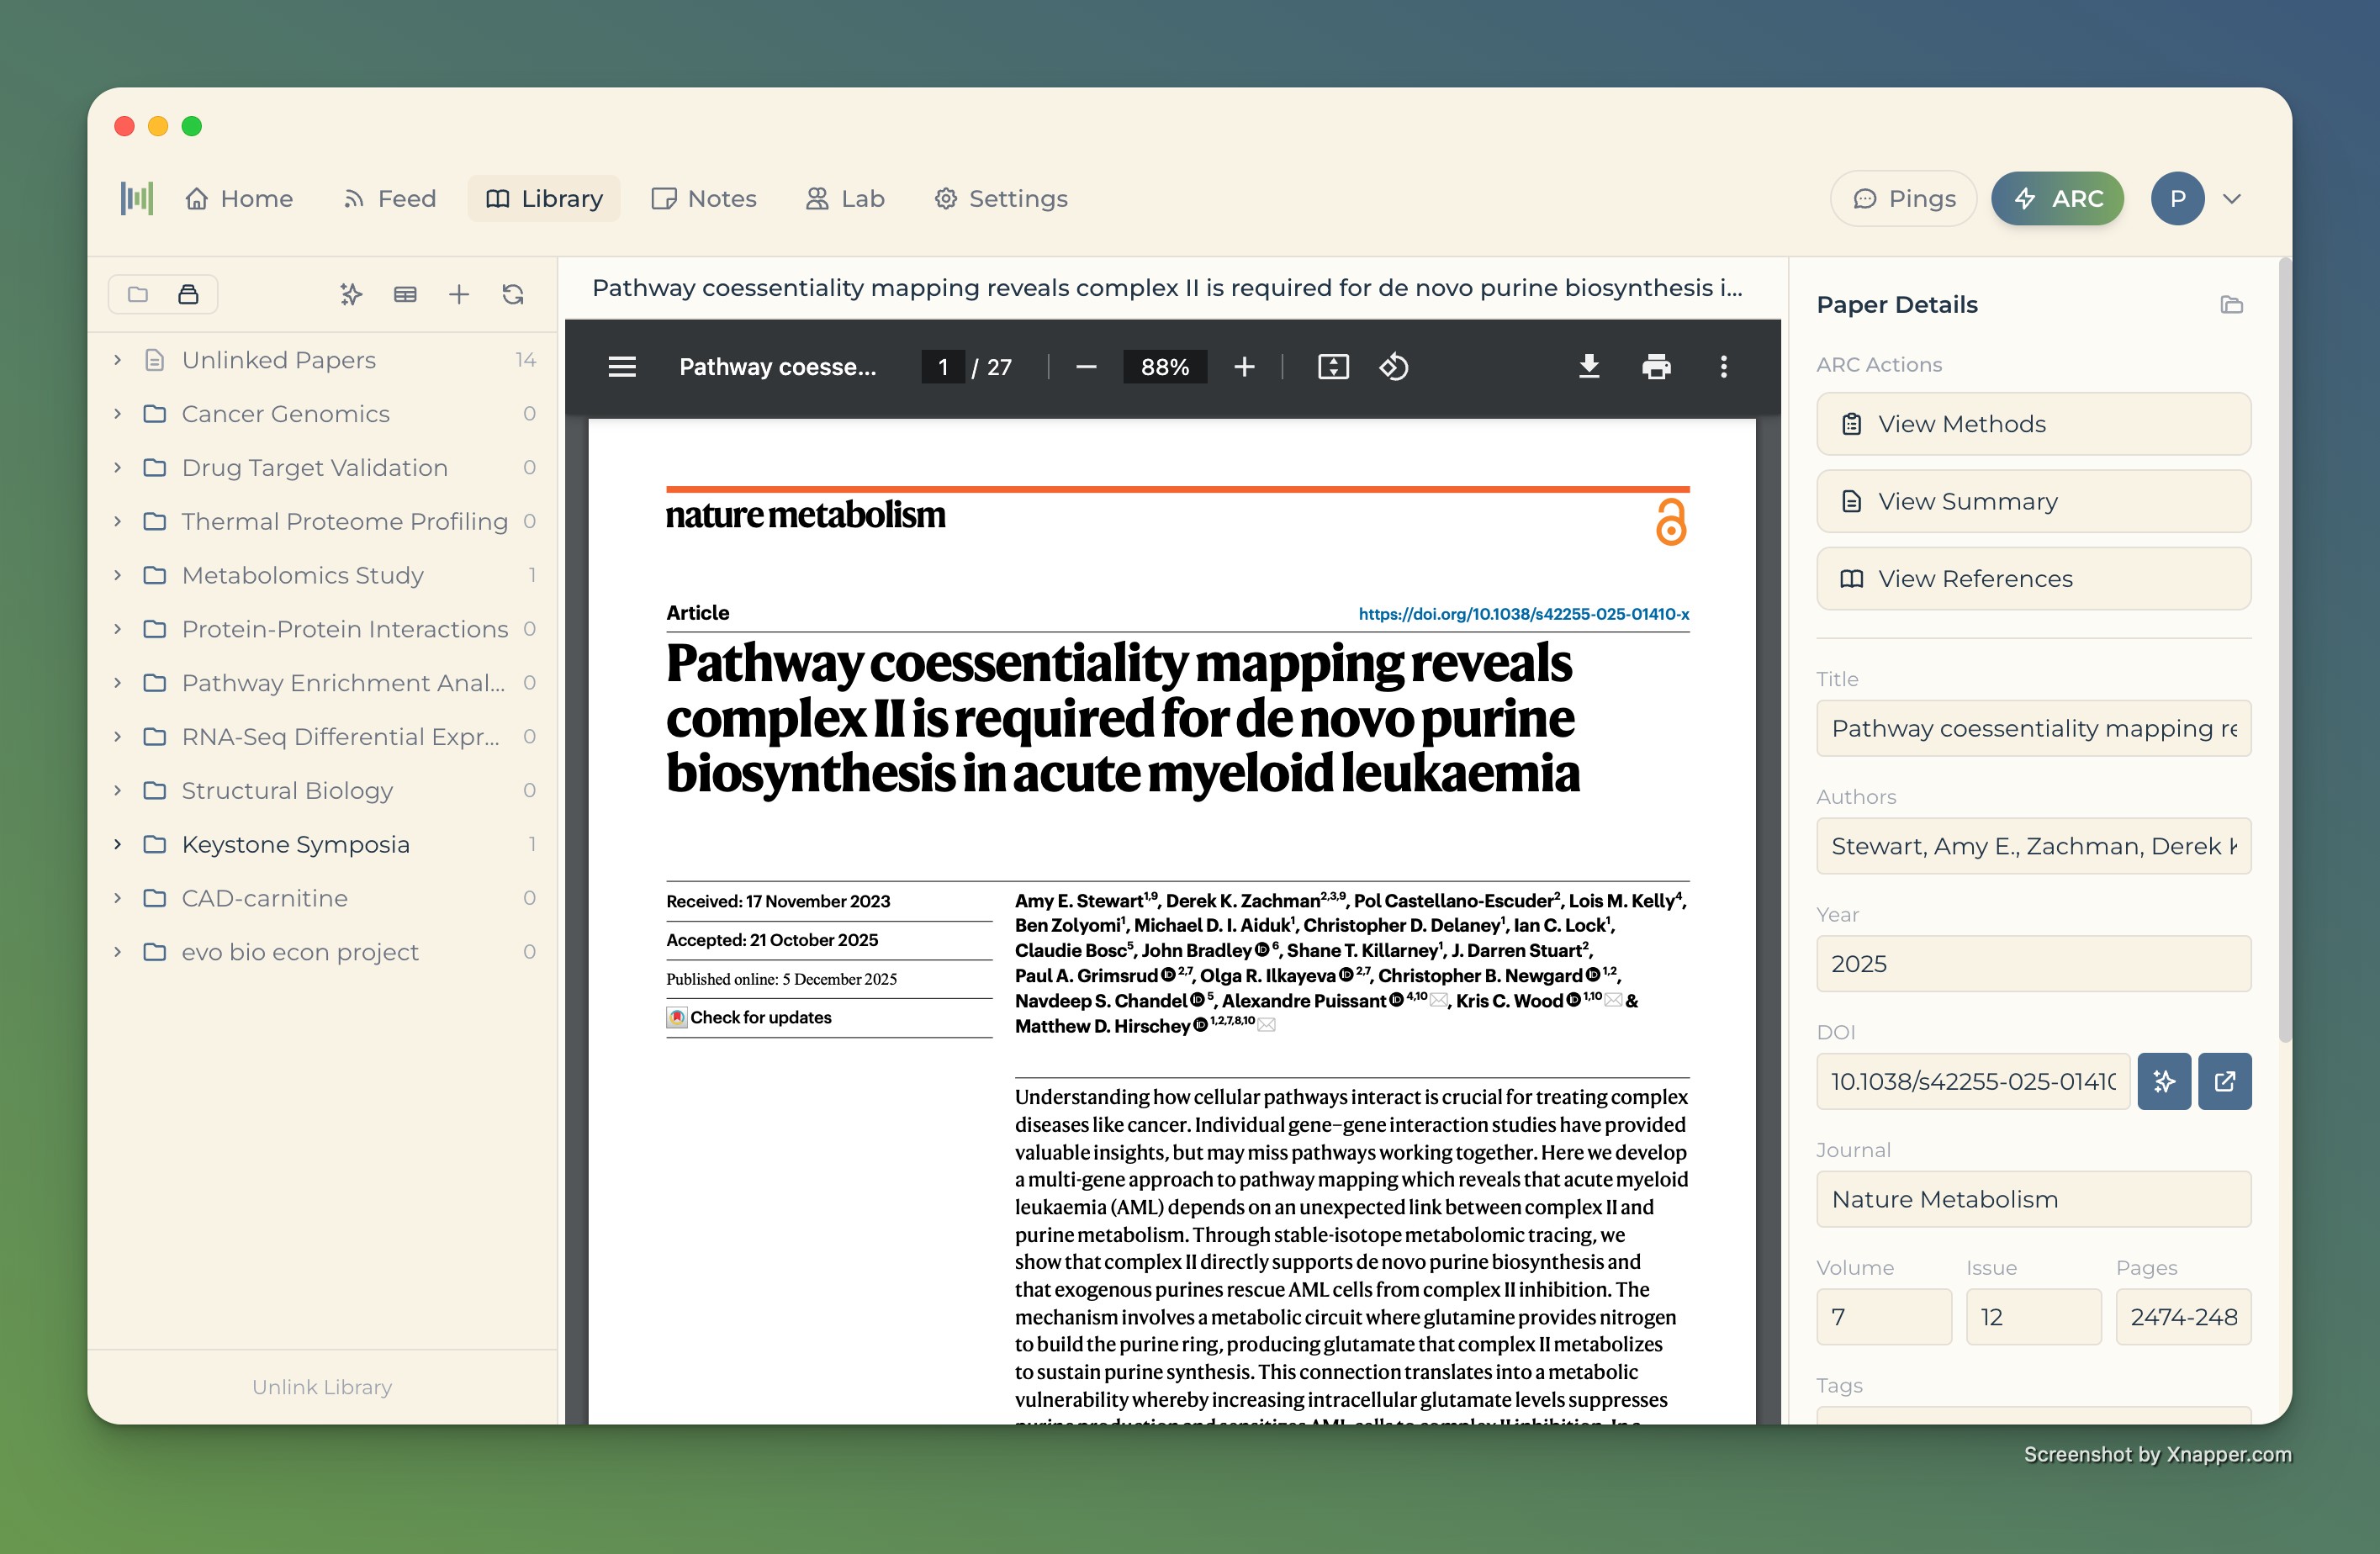Screen dimensions: 2380x1554
Task: Expand the Keystone Symposia folder
Action: (117, 844)
